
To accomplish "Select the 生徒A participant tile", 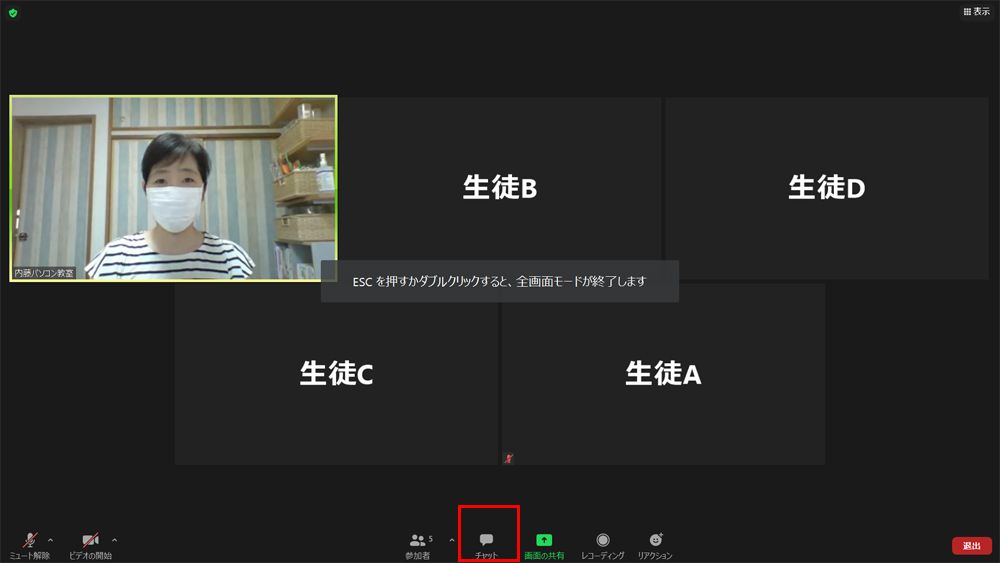I will pyautogui.click(x=663, y=374).
